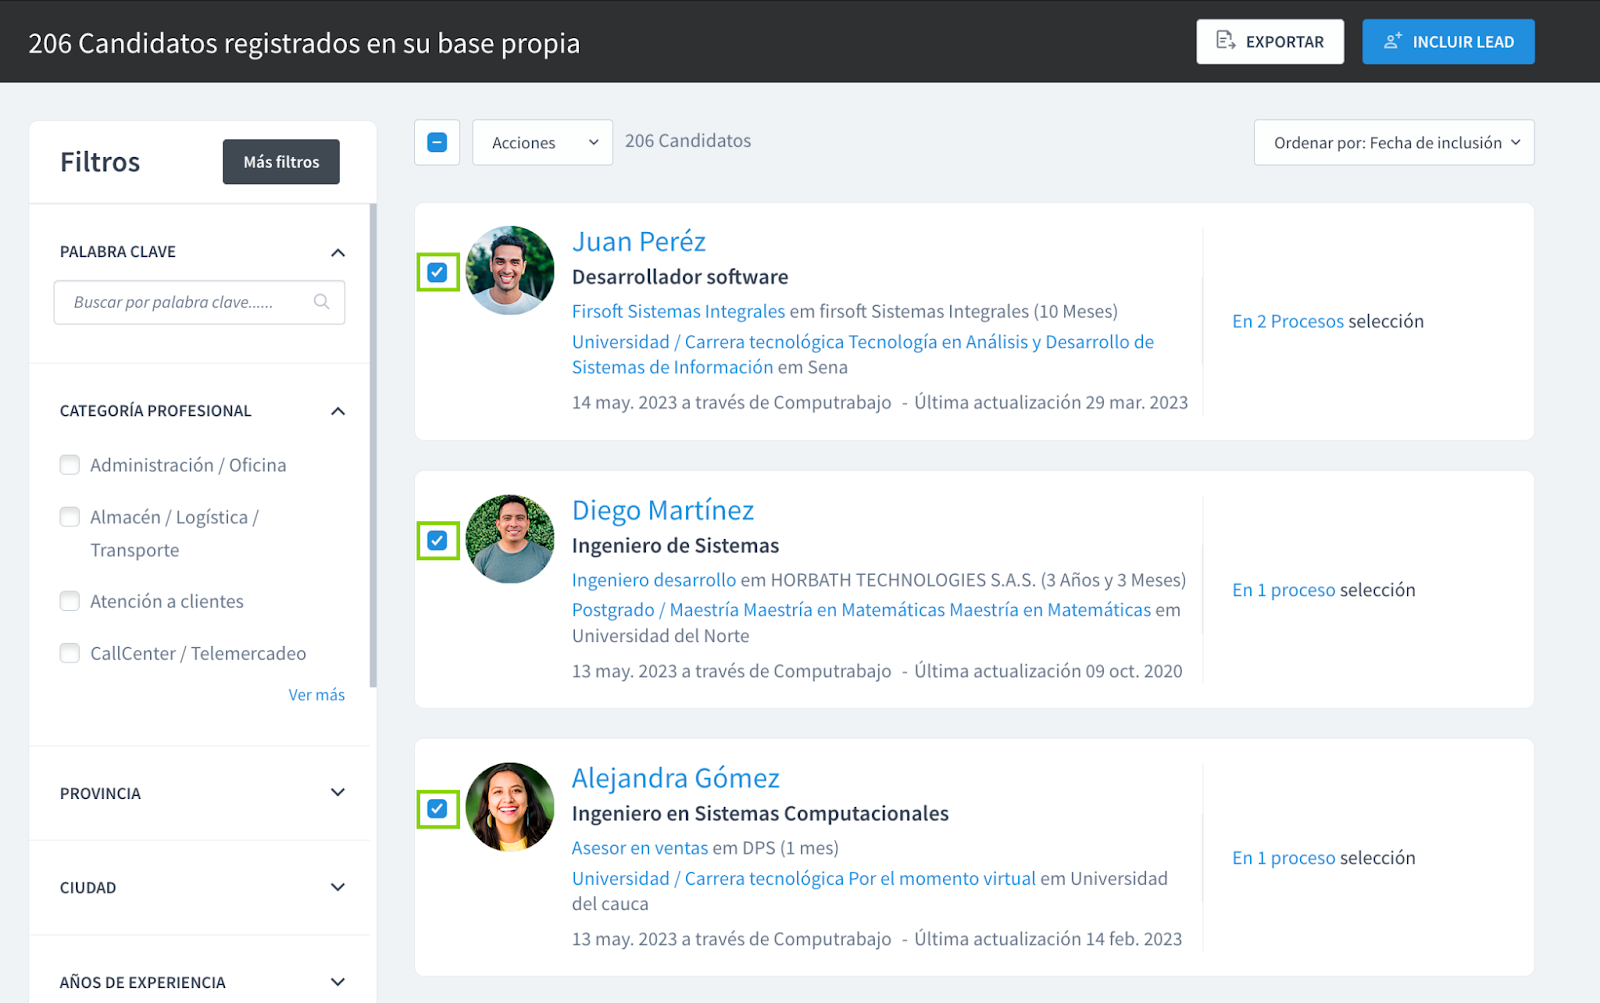Open Diego Martínez's profile picture

(510, 539)
